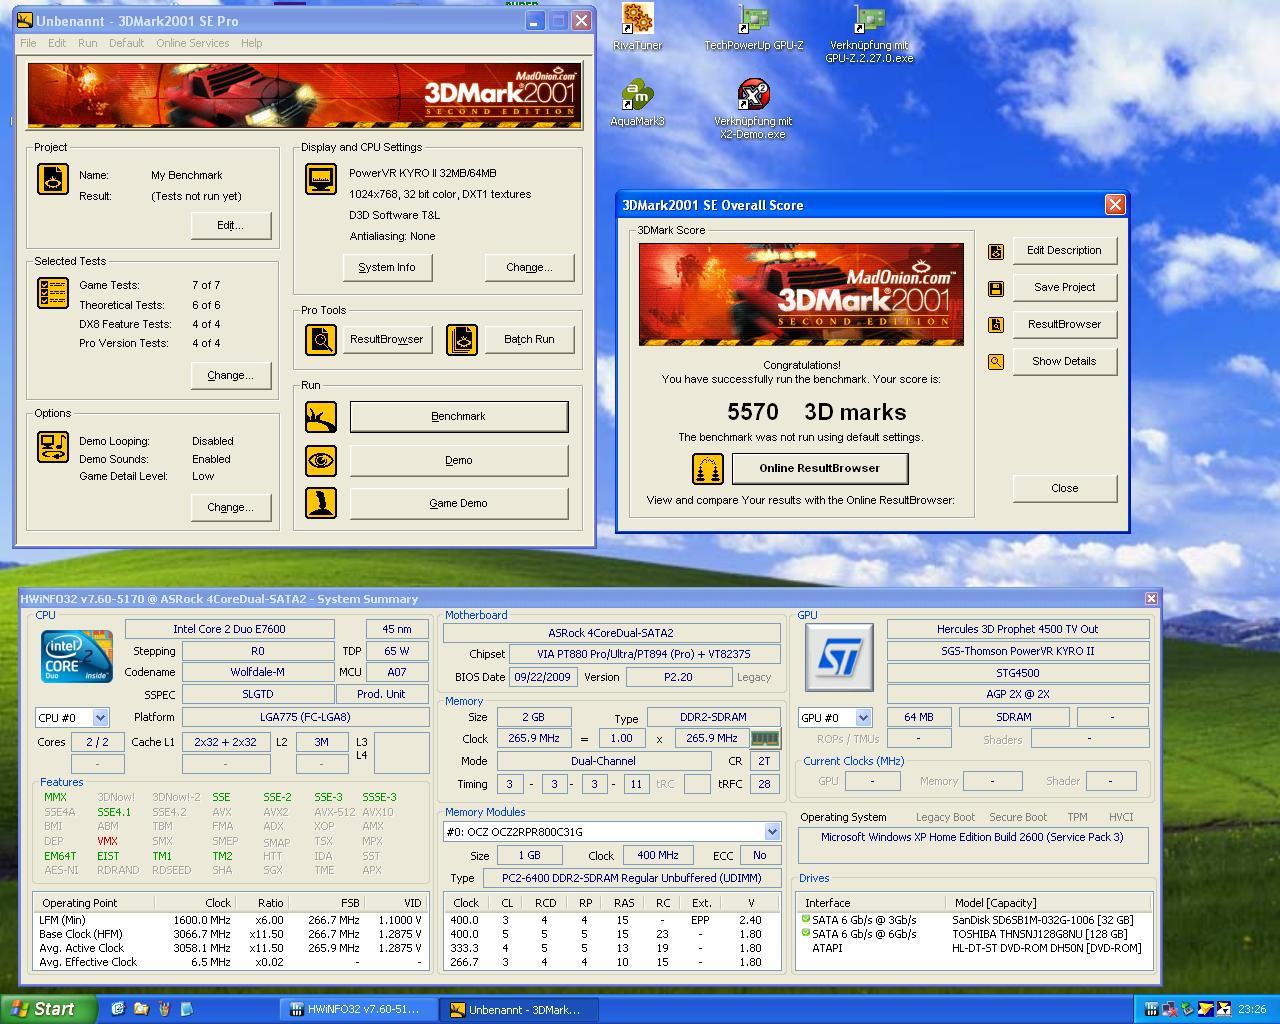Image resolution: width=1280 pixels, height=1024 pixels.
Task: Close the 3DMark2001 SE Overall Score dialog
Action: pos(1115,204)
